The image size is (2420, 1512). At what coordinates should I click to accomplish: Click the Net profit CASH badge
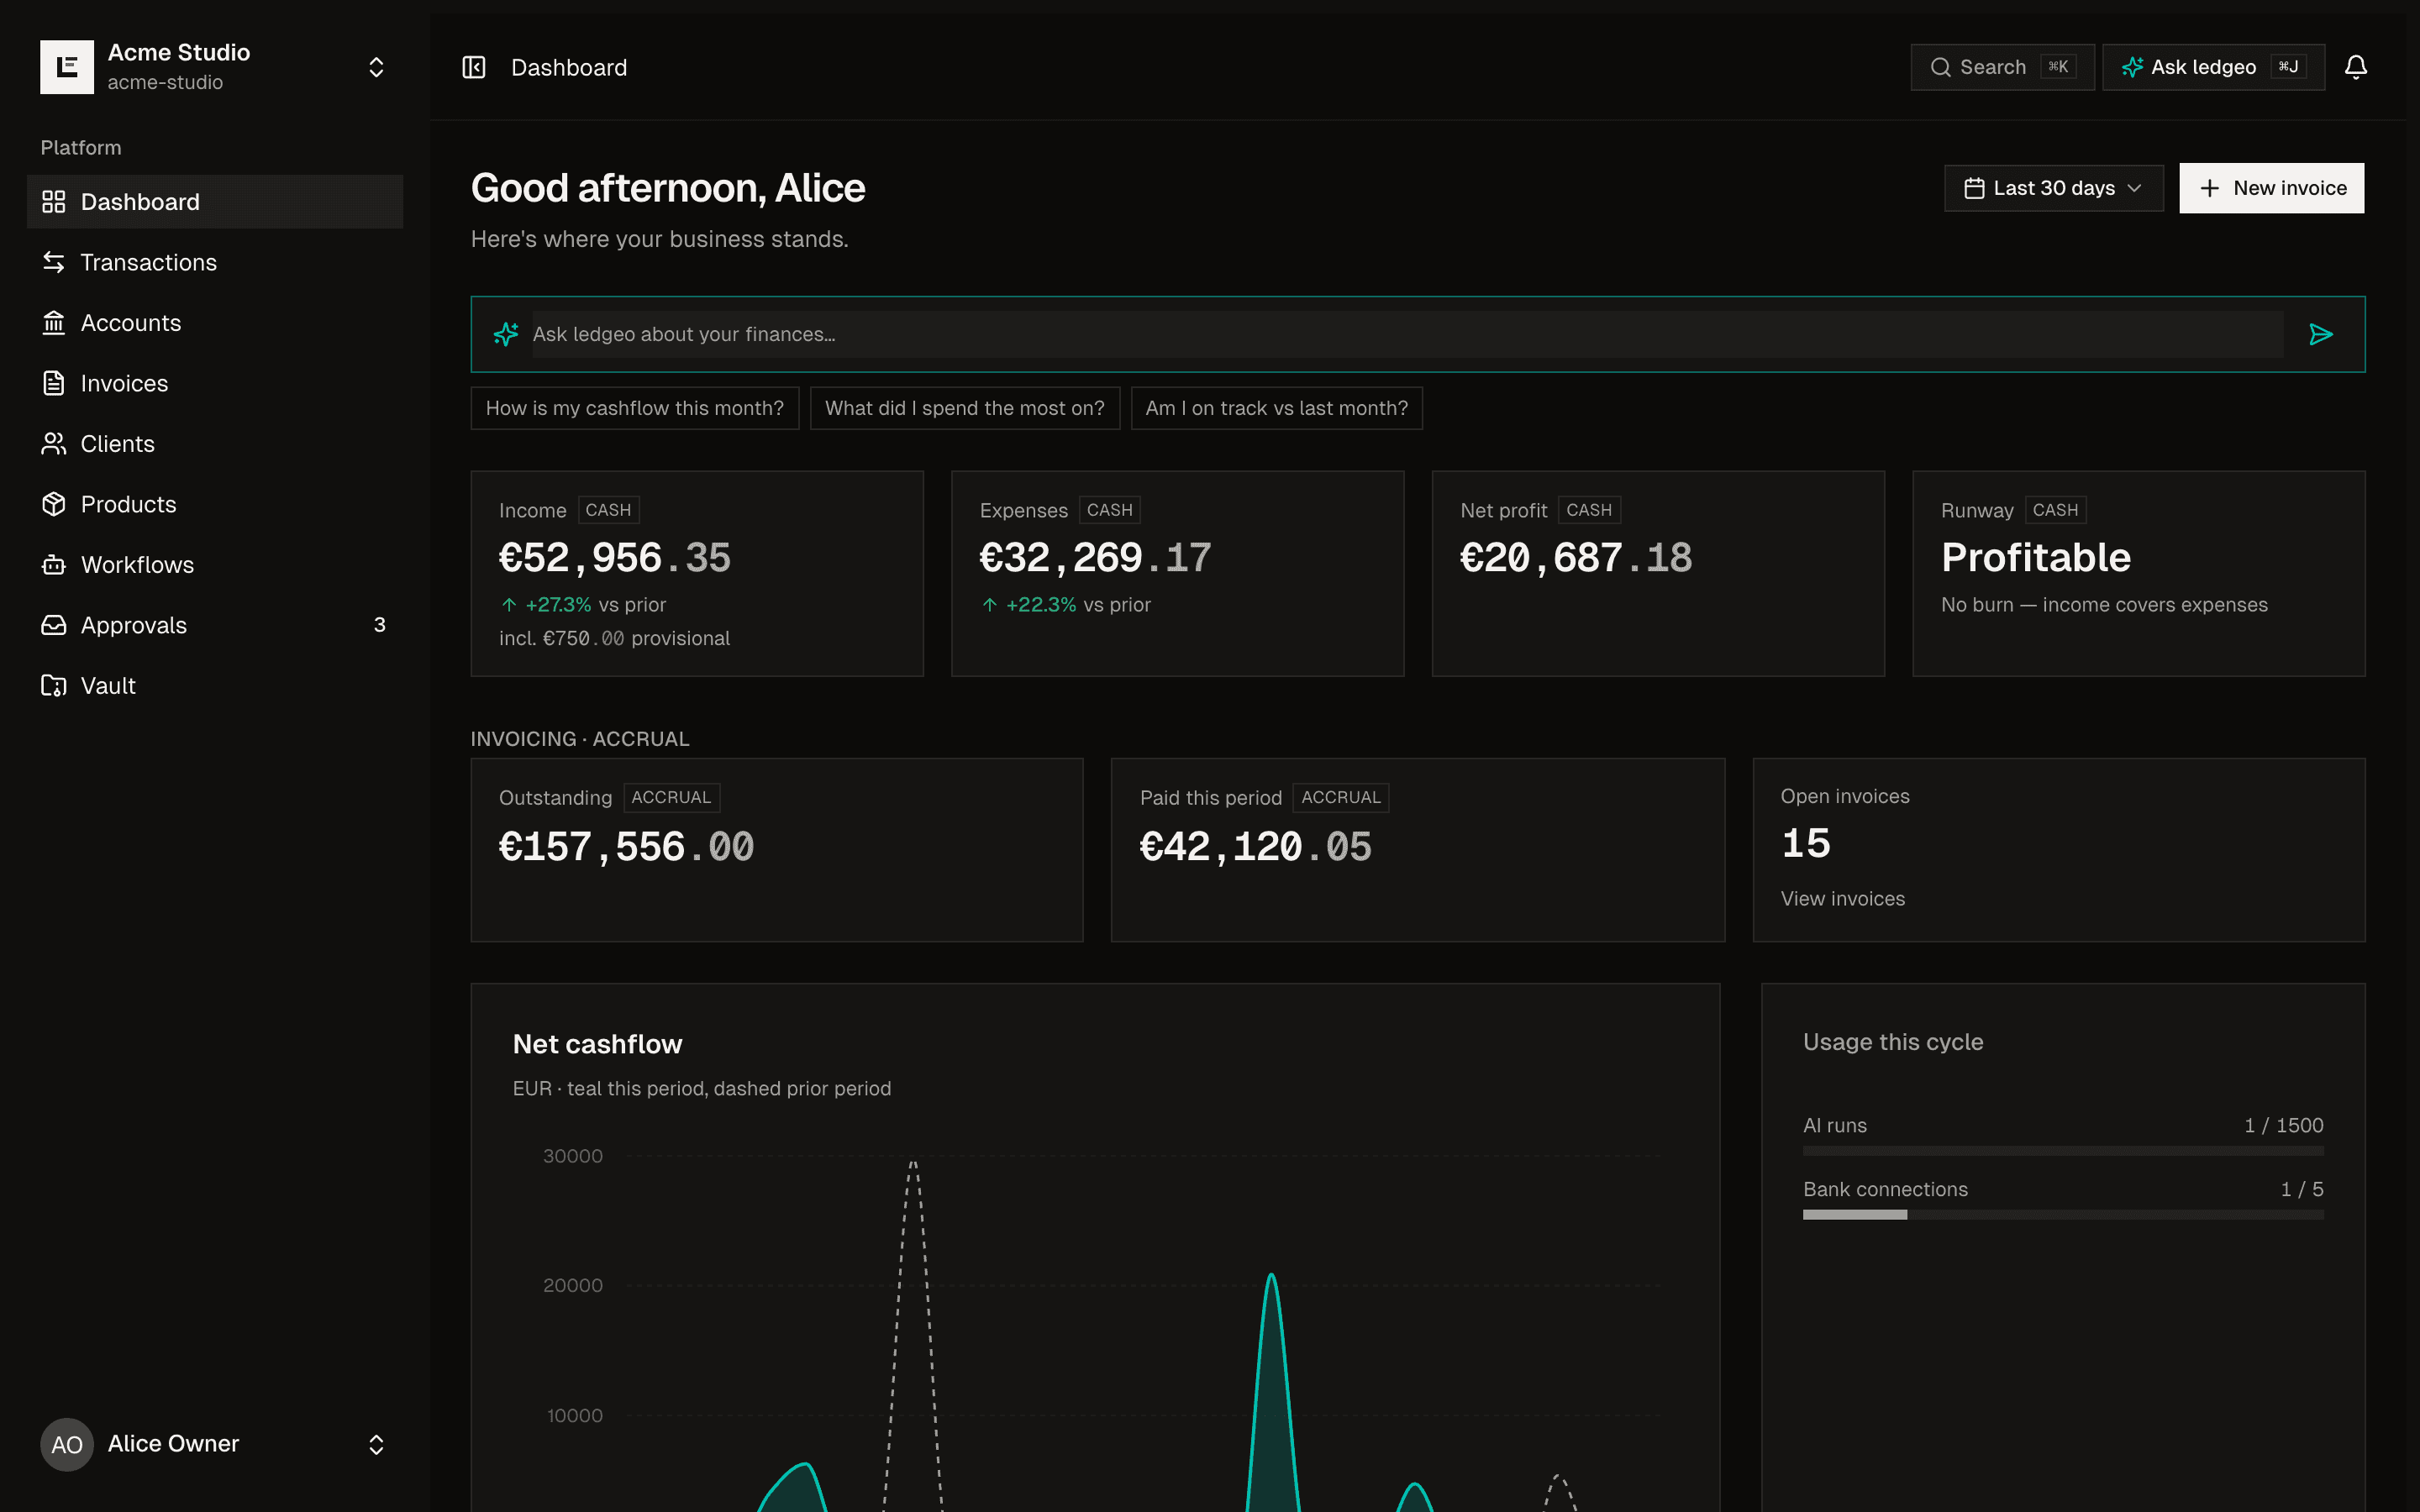click(1589, 510)
